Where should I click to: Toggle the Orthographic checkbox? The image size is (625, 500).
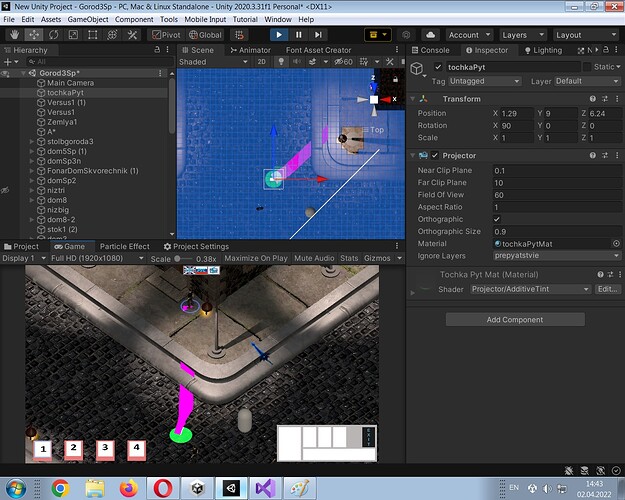point(497,219)
